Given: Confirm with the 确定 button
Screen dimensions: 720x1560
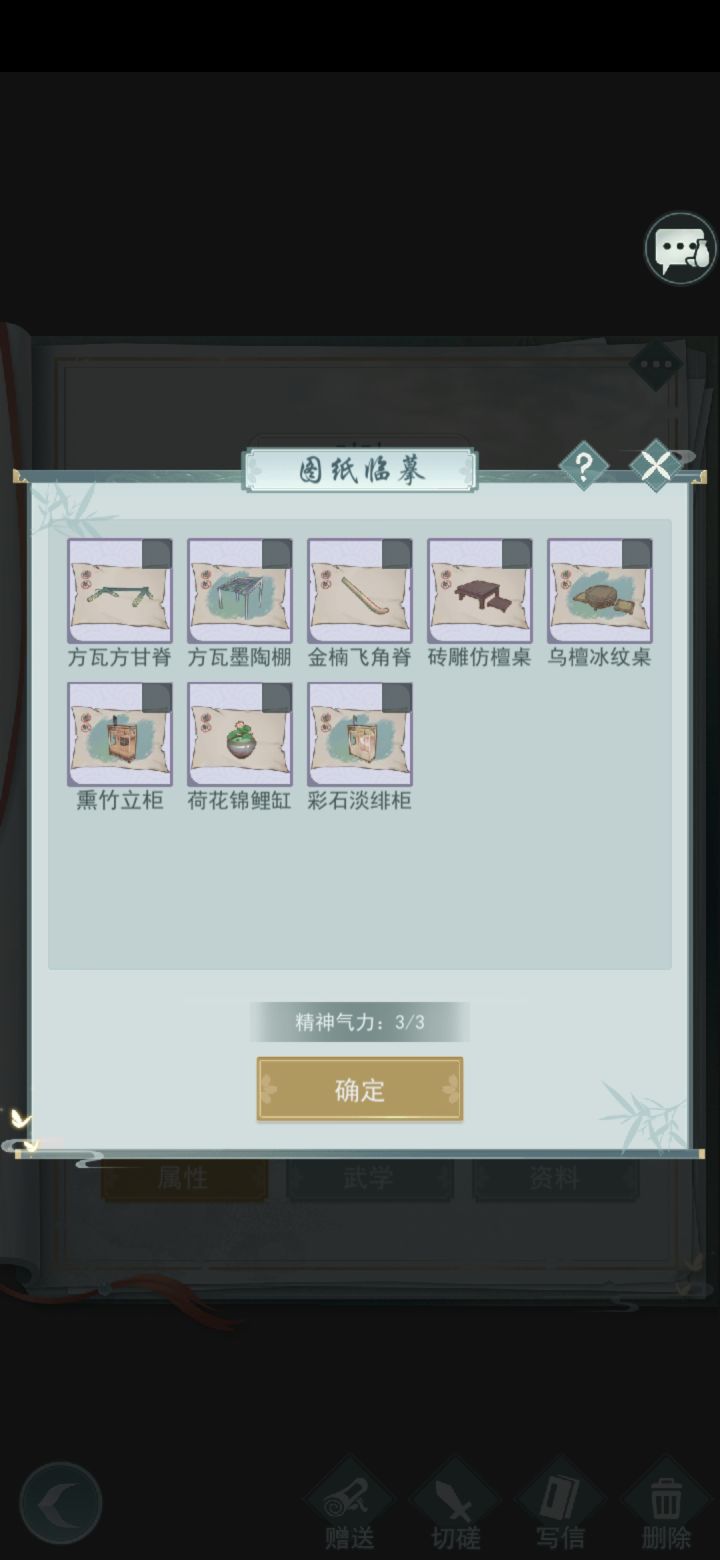Looking at the screenshot, I should tap(360, 1089).
